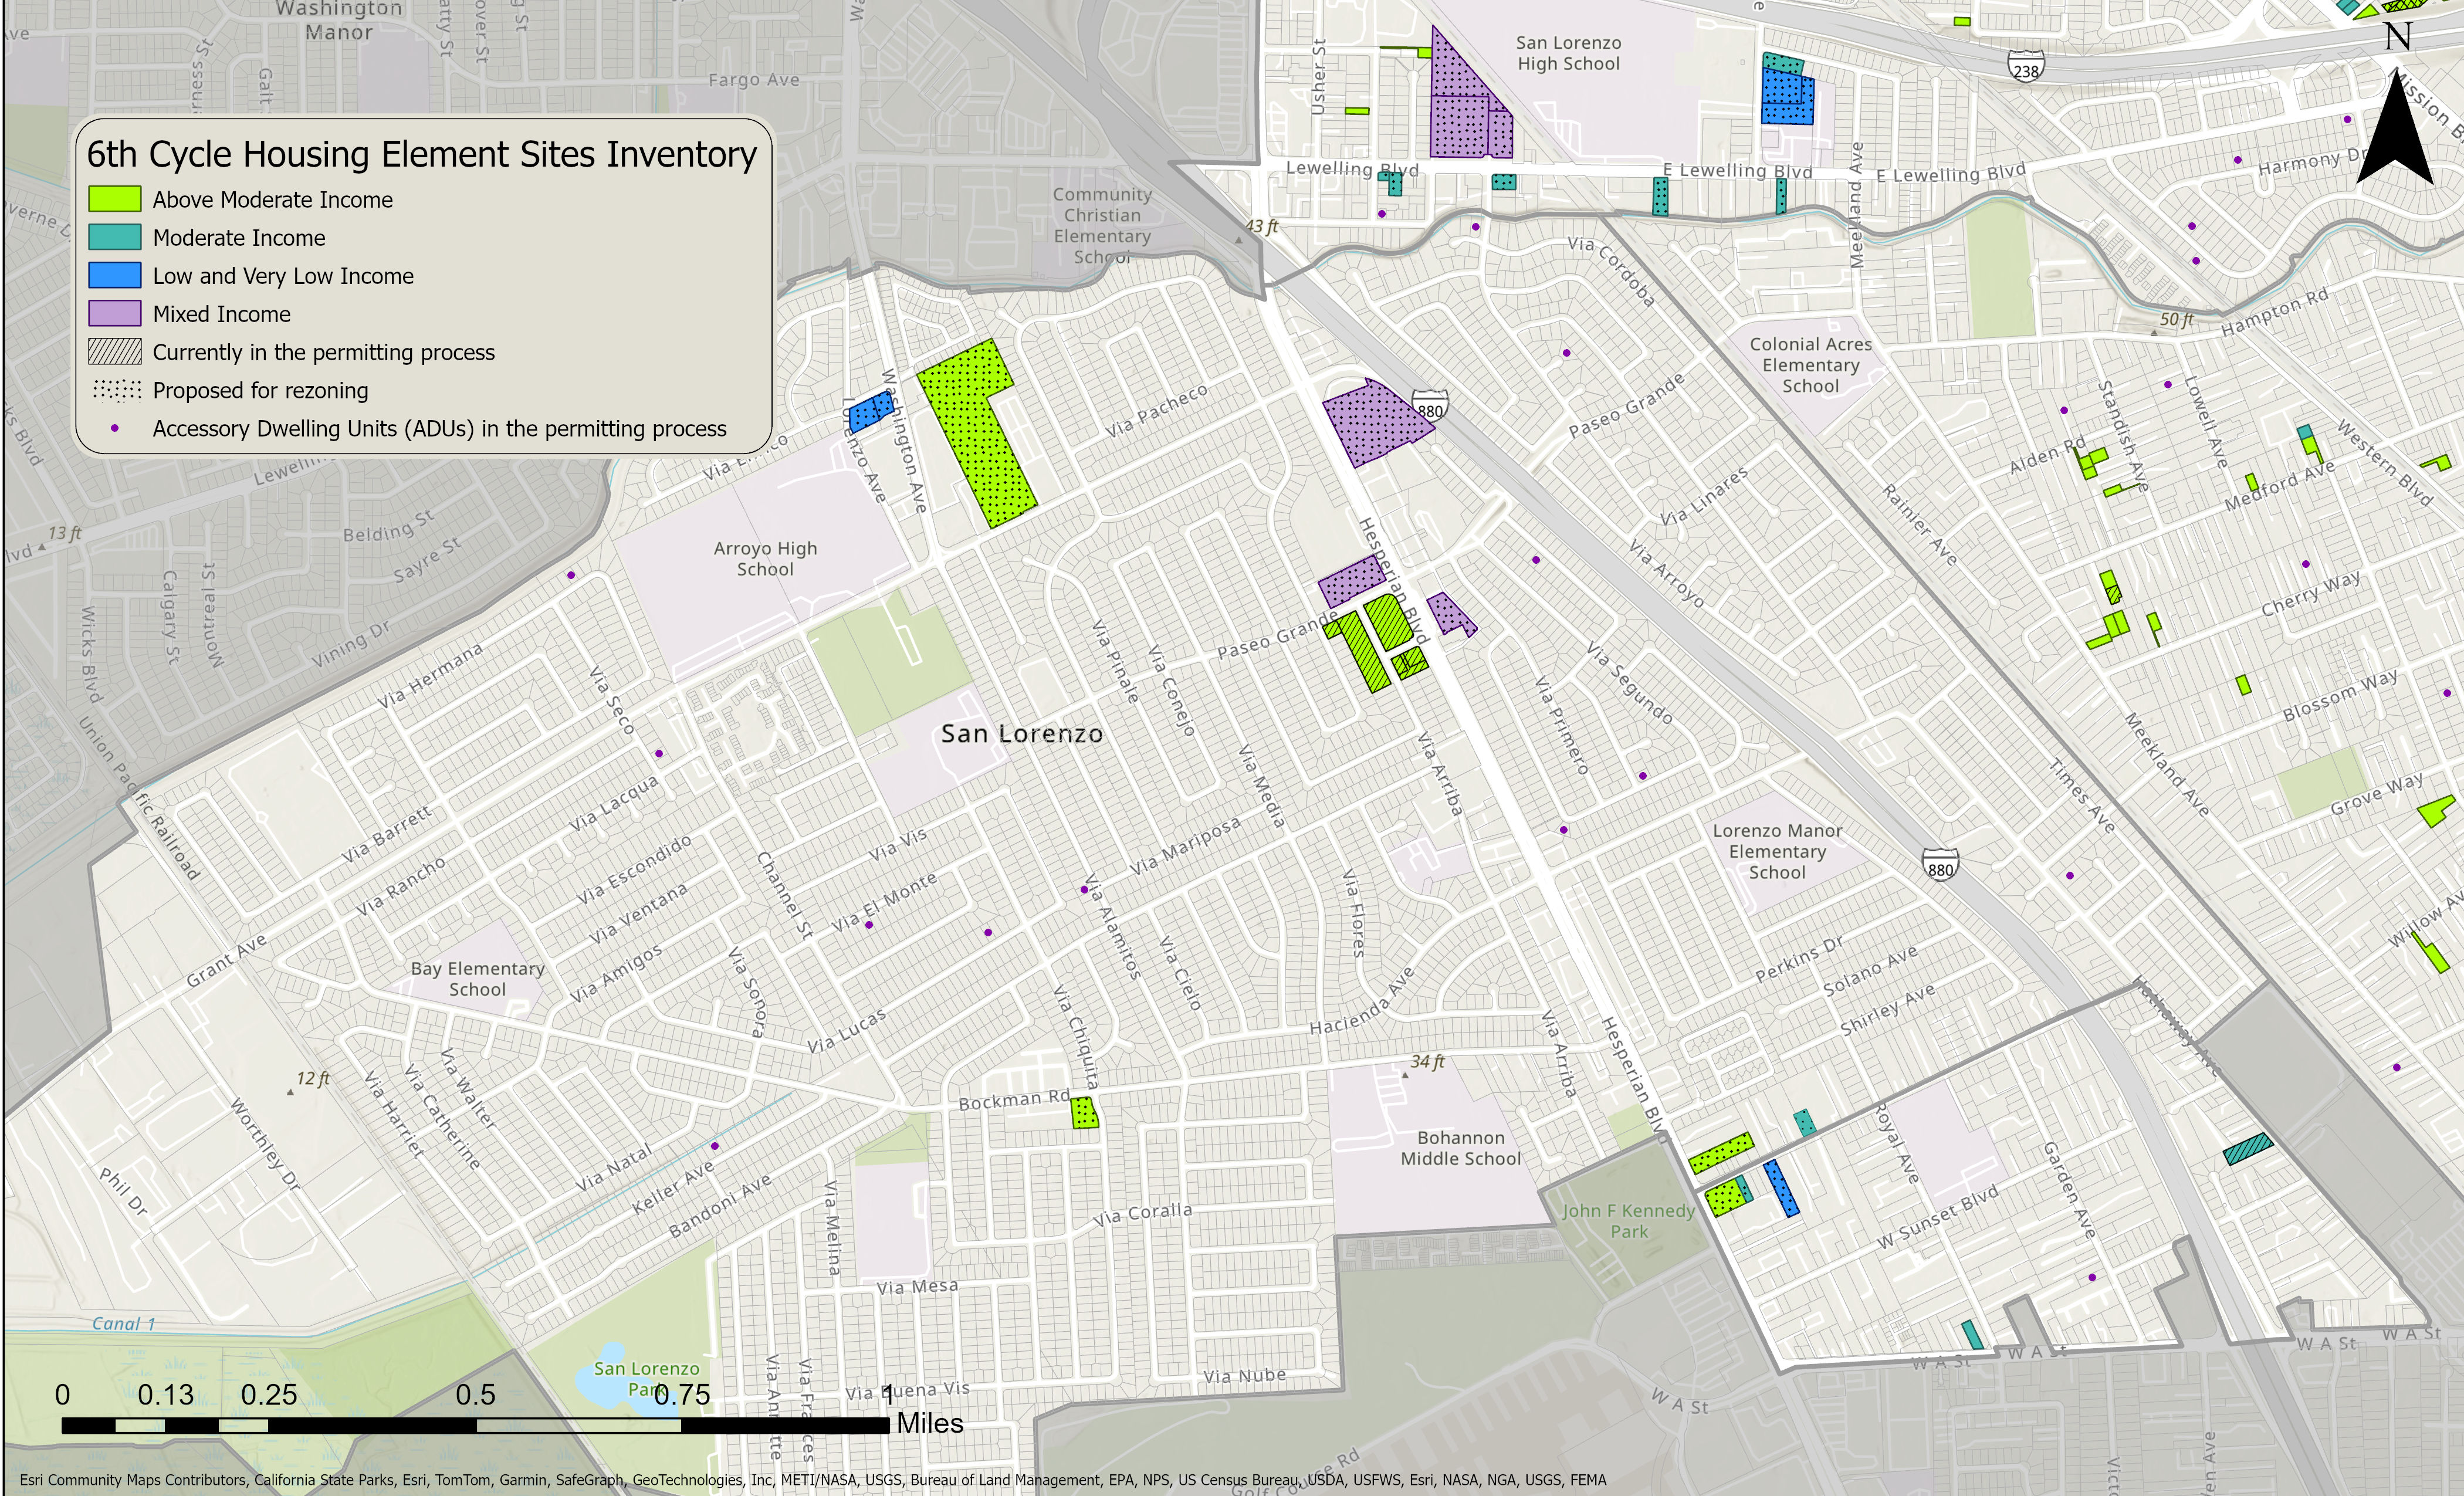Viewport: 2464px width, 1496px height.
Task: Click the Above Moderate Income green swatch
Action: tap(115, 199)
